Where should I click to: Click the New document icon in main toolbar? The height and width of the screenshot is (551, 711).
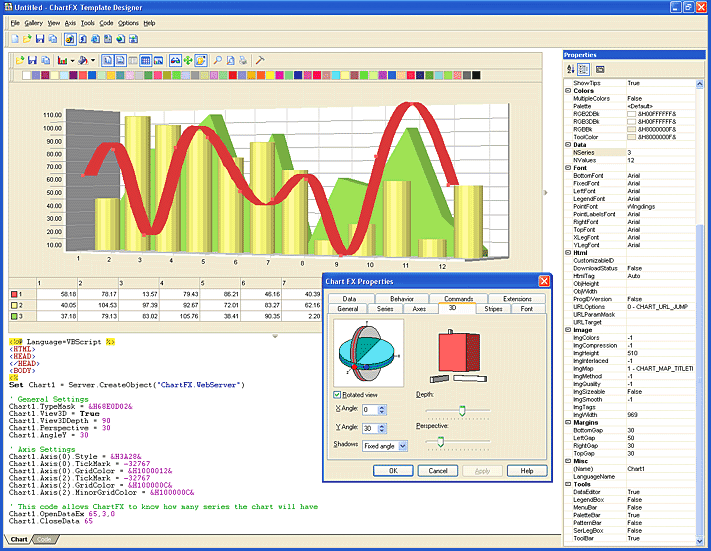[x=15, y=39]
